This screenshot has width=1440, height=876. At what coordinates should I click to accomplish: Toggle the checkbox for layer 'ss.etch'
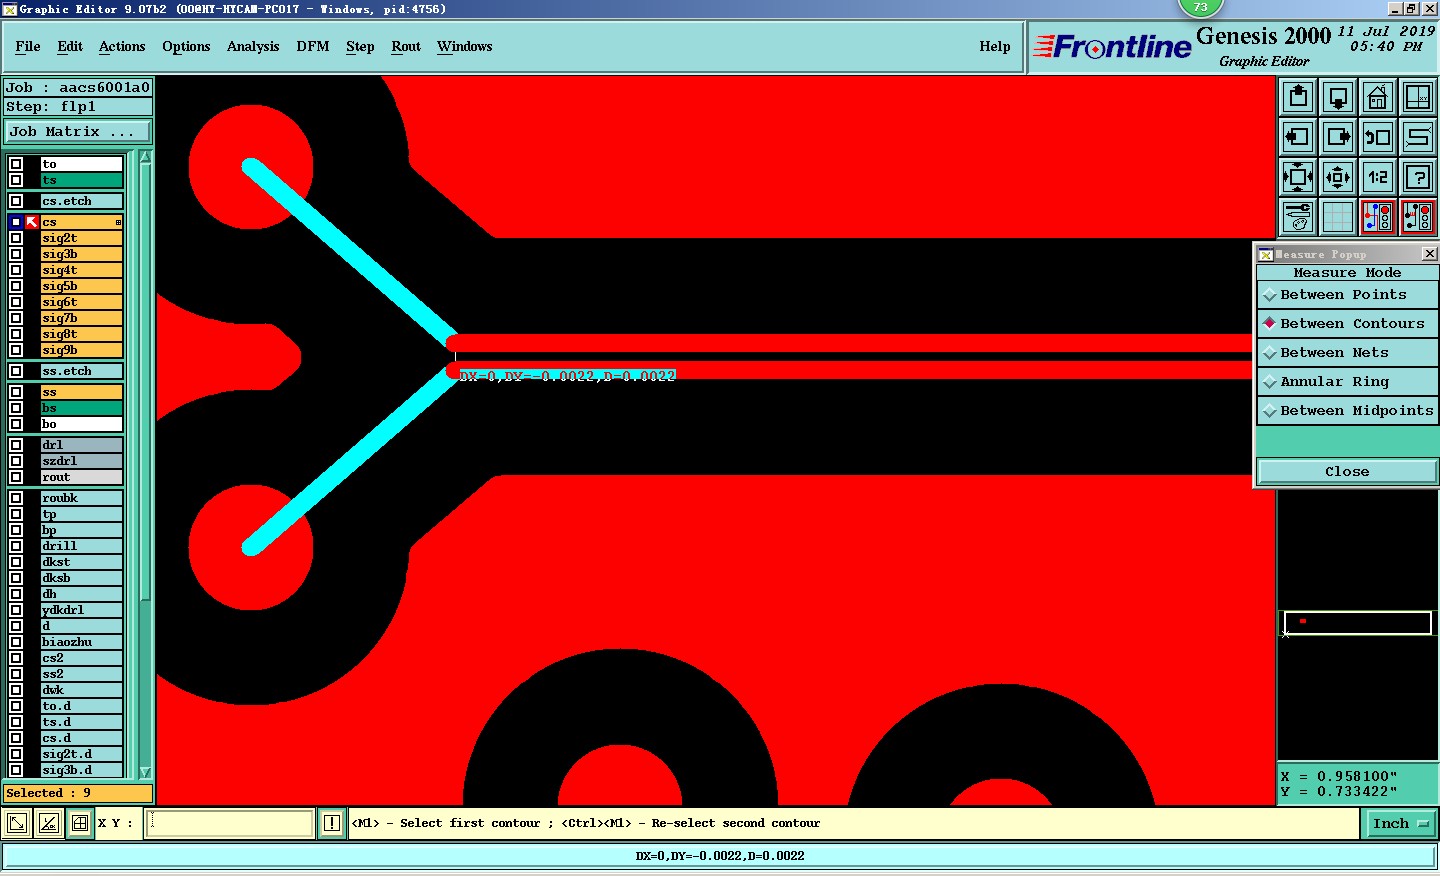coord(16,371)
